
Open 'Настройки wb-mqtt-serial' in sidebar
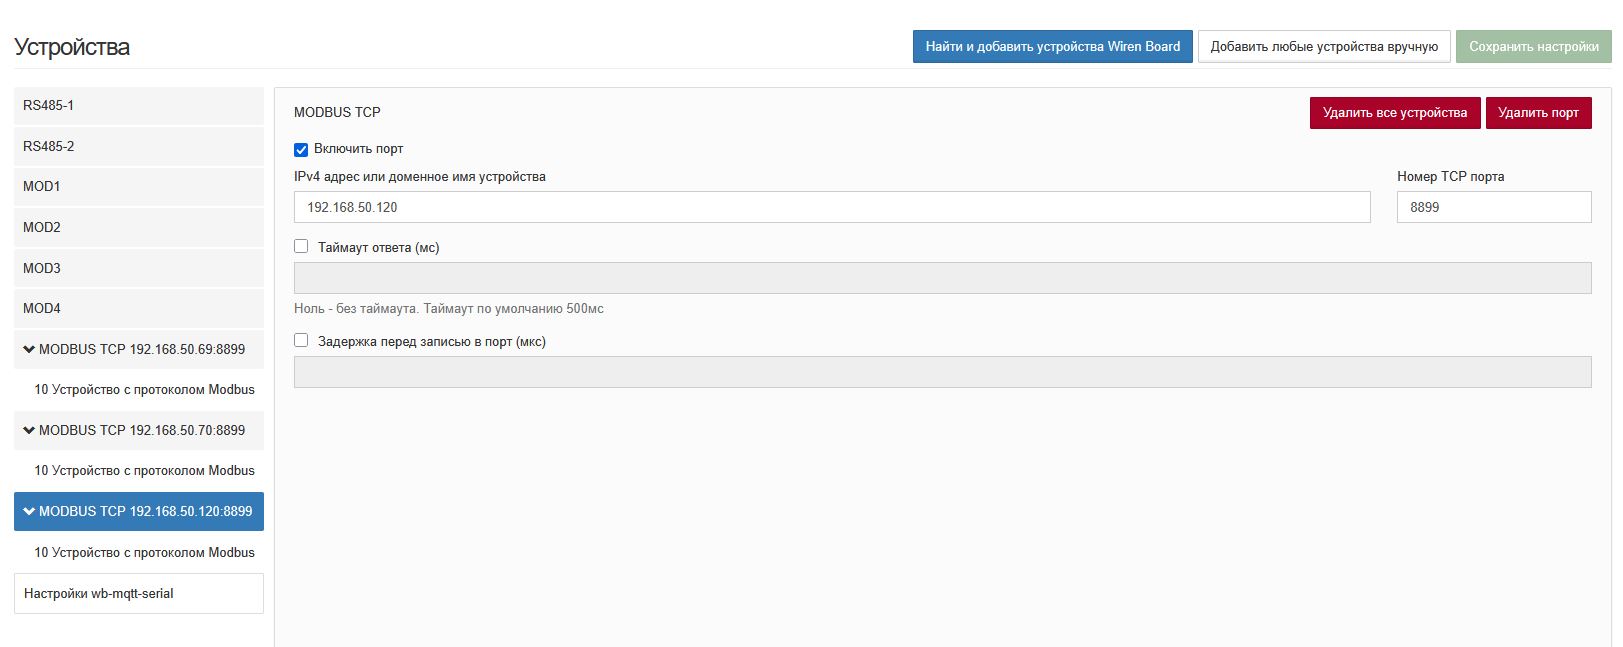pos(138,593)
